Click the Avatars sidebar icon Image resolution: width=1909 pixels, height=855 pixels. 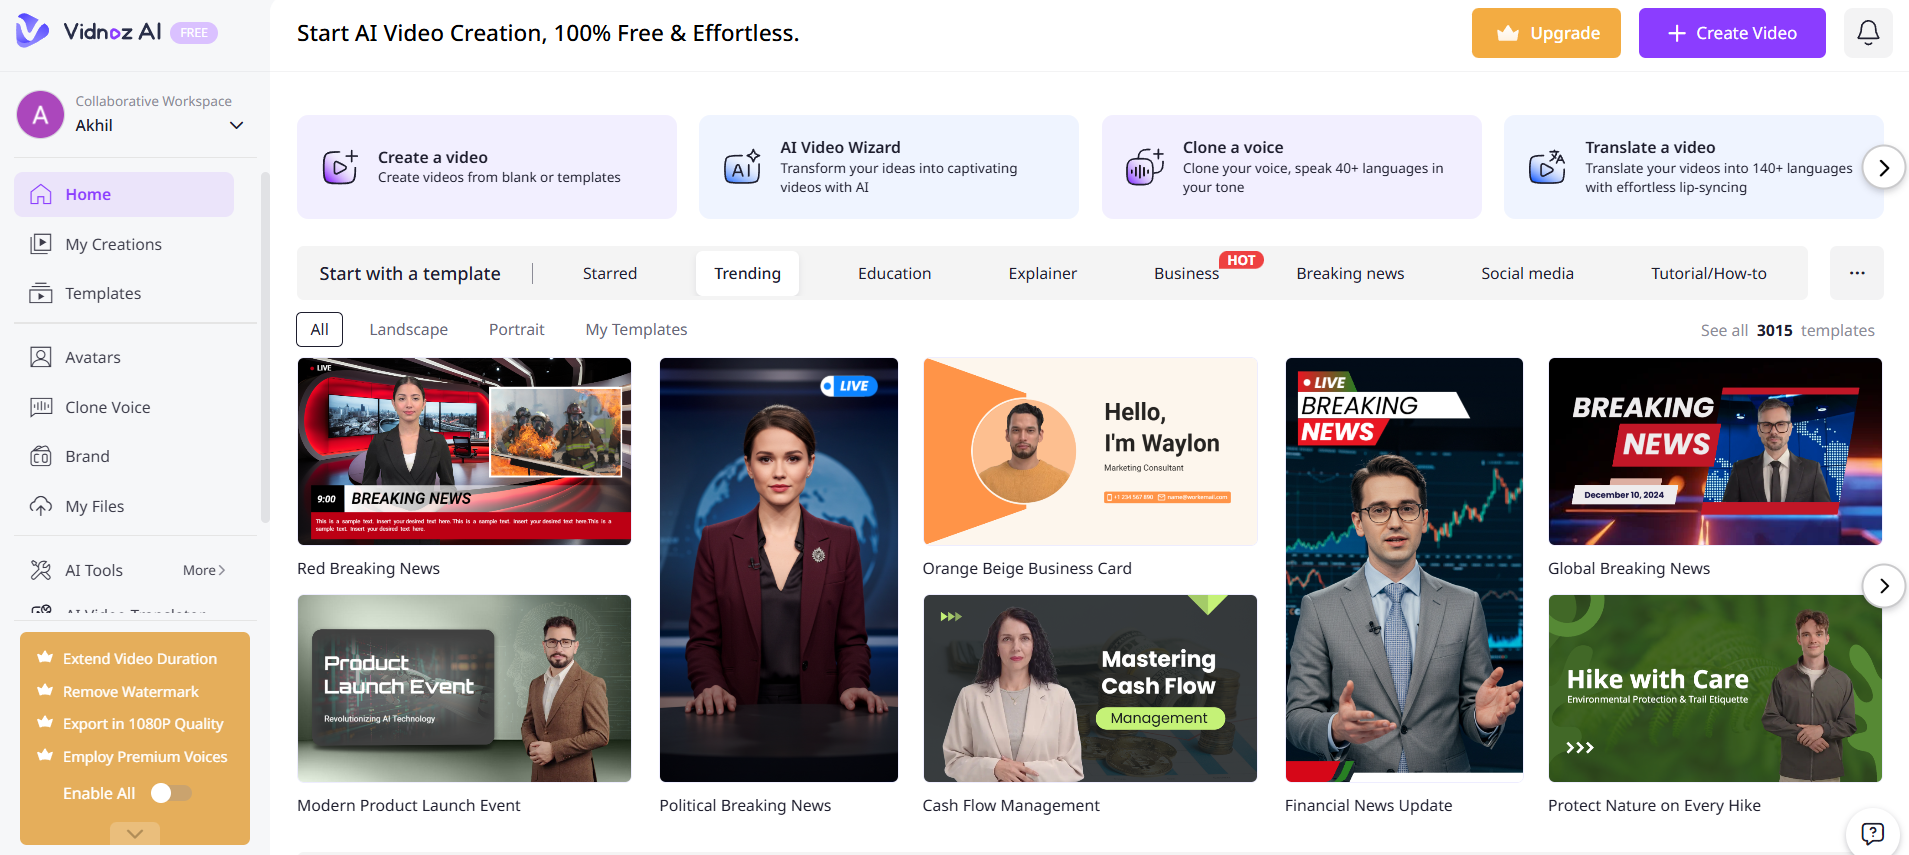[x=41, y=357]
